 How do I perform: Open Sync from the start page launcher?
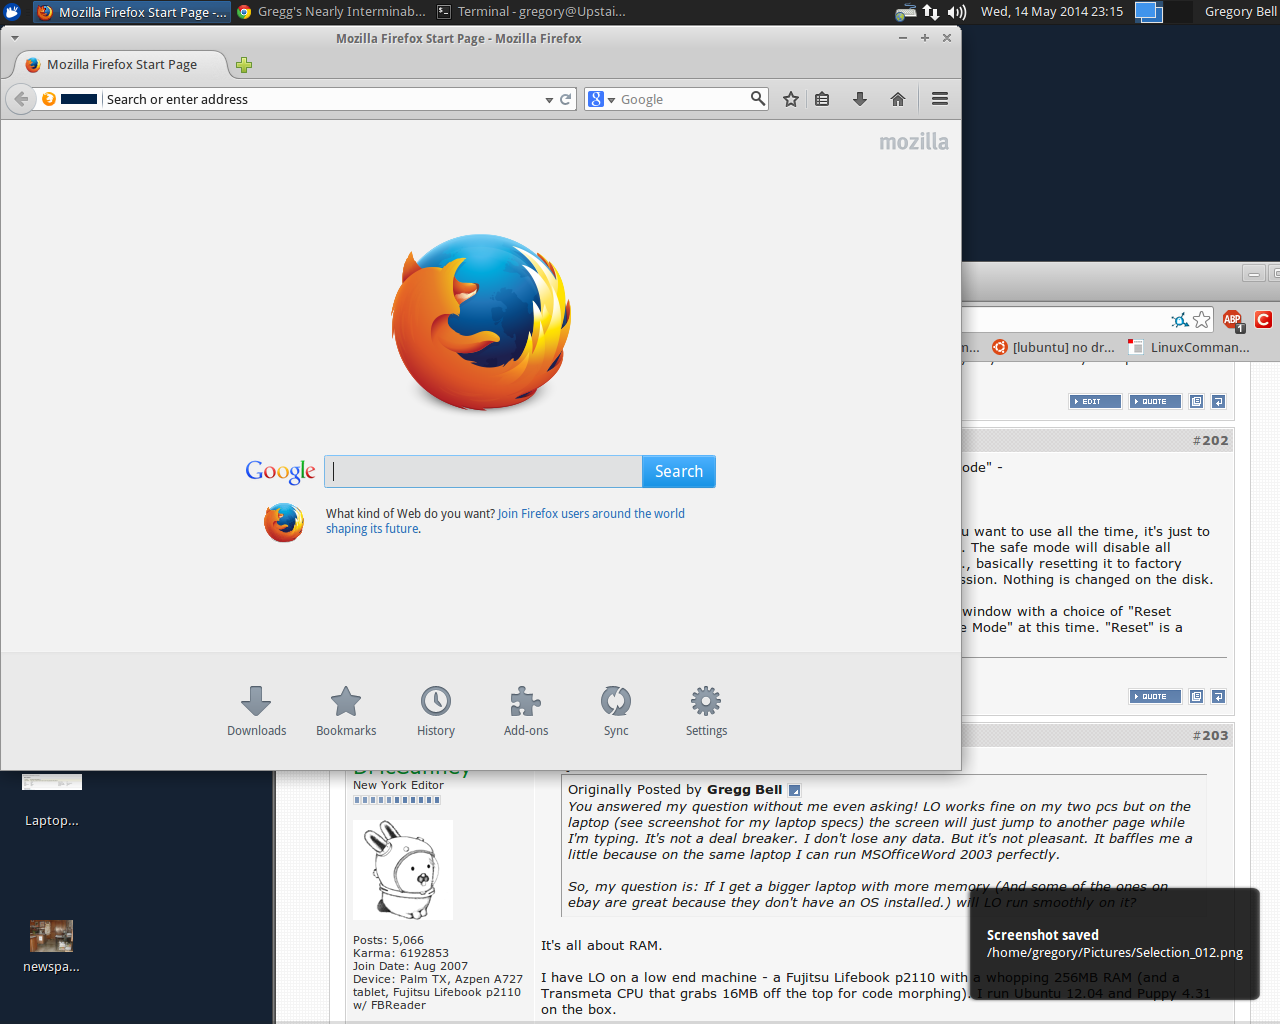pos(616,712)
